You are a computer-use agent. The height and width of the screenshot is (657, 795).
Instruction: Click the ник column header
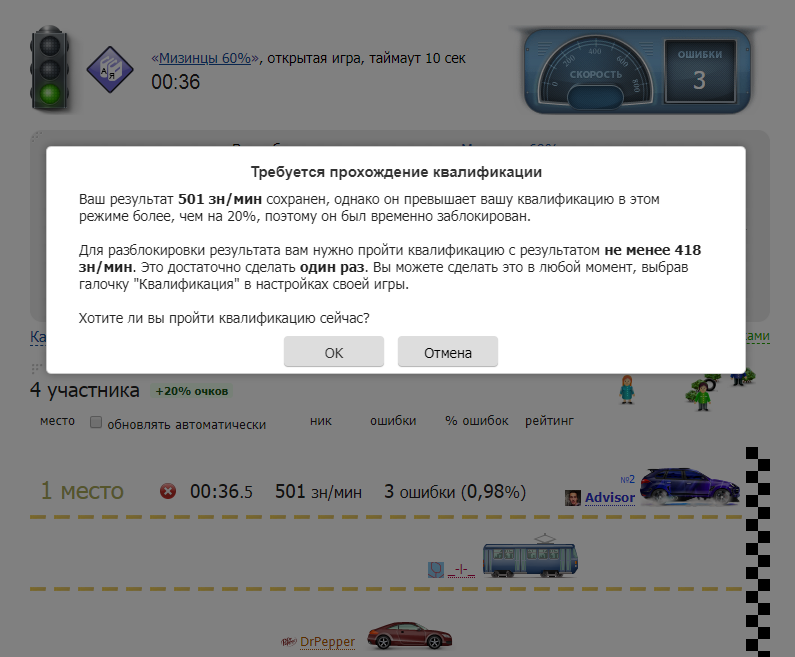click(x=321, y=421)
